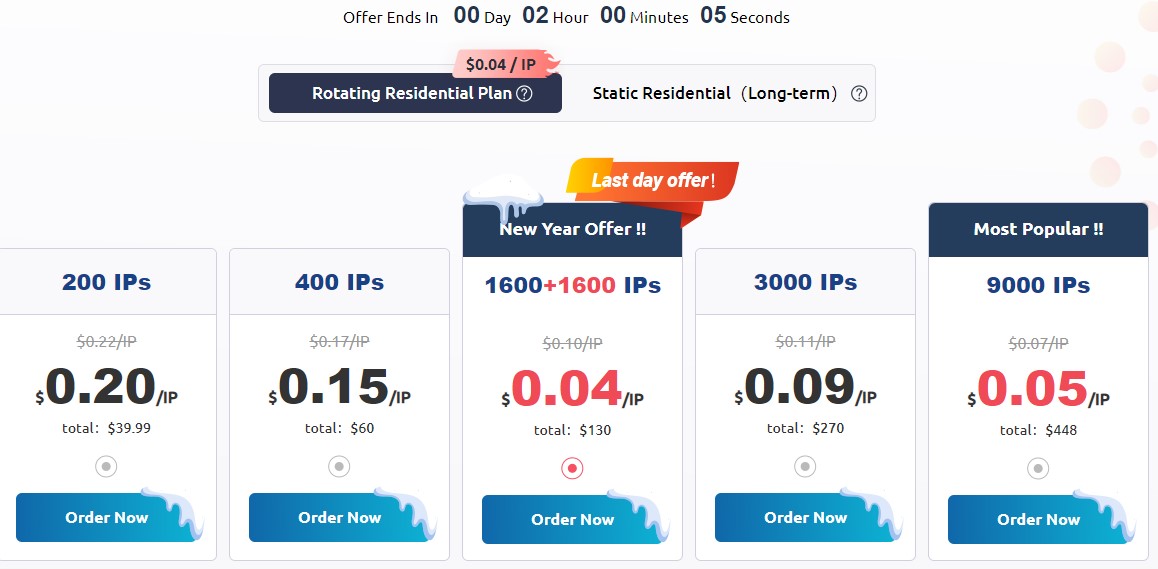
Task: Choose the 9000 IPs plan radio button
Action: (1038, 468)
